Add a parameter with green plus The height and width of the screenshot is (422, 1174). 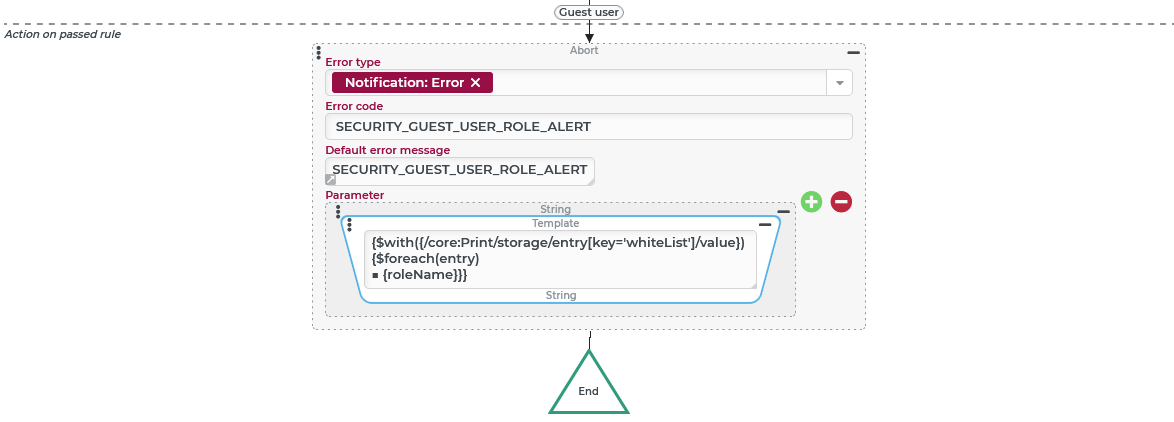click(x=812, y=201)
